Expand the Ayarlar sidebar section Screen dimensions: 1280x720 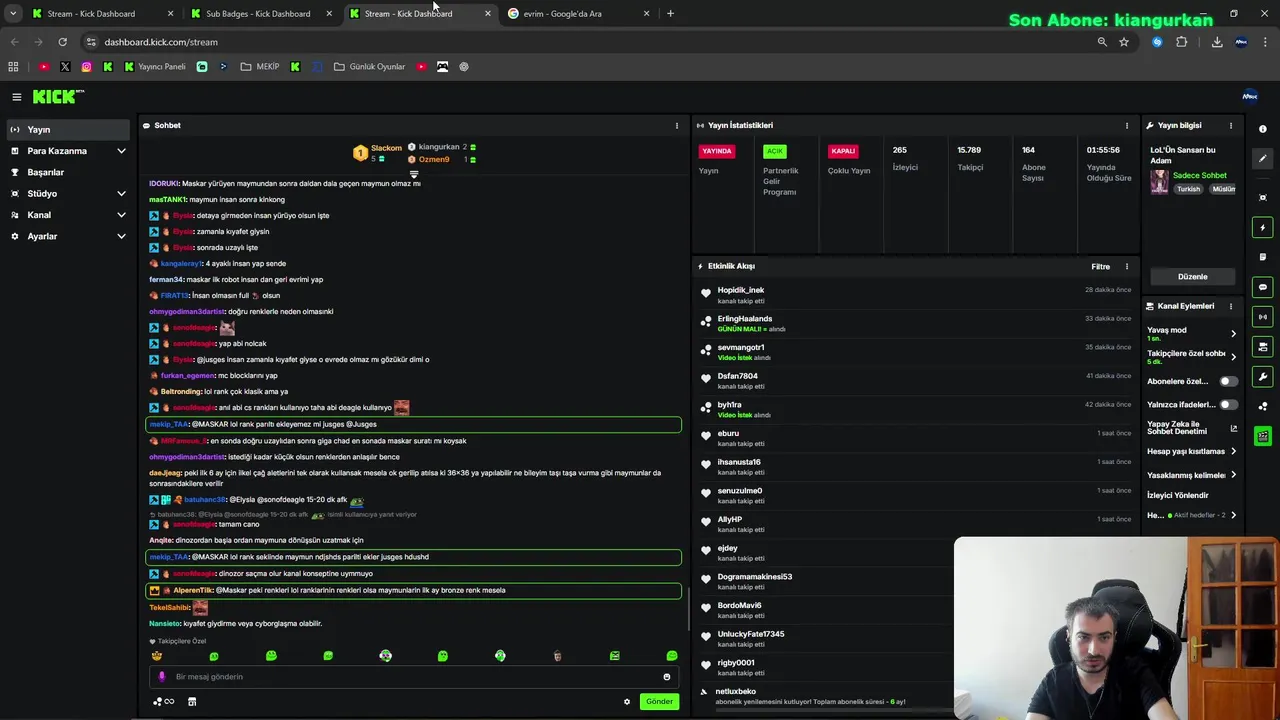[x=68, y=236]
